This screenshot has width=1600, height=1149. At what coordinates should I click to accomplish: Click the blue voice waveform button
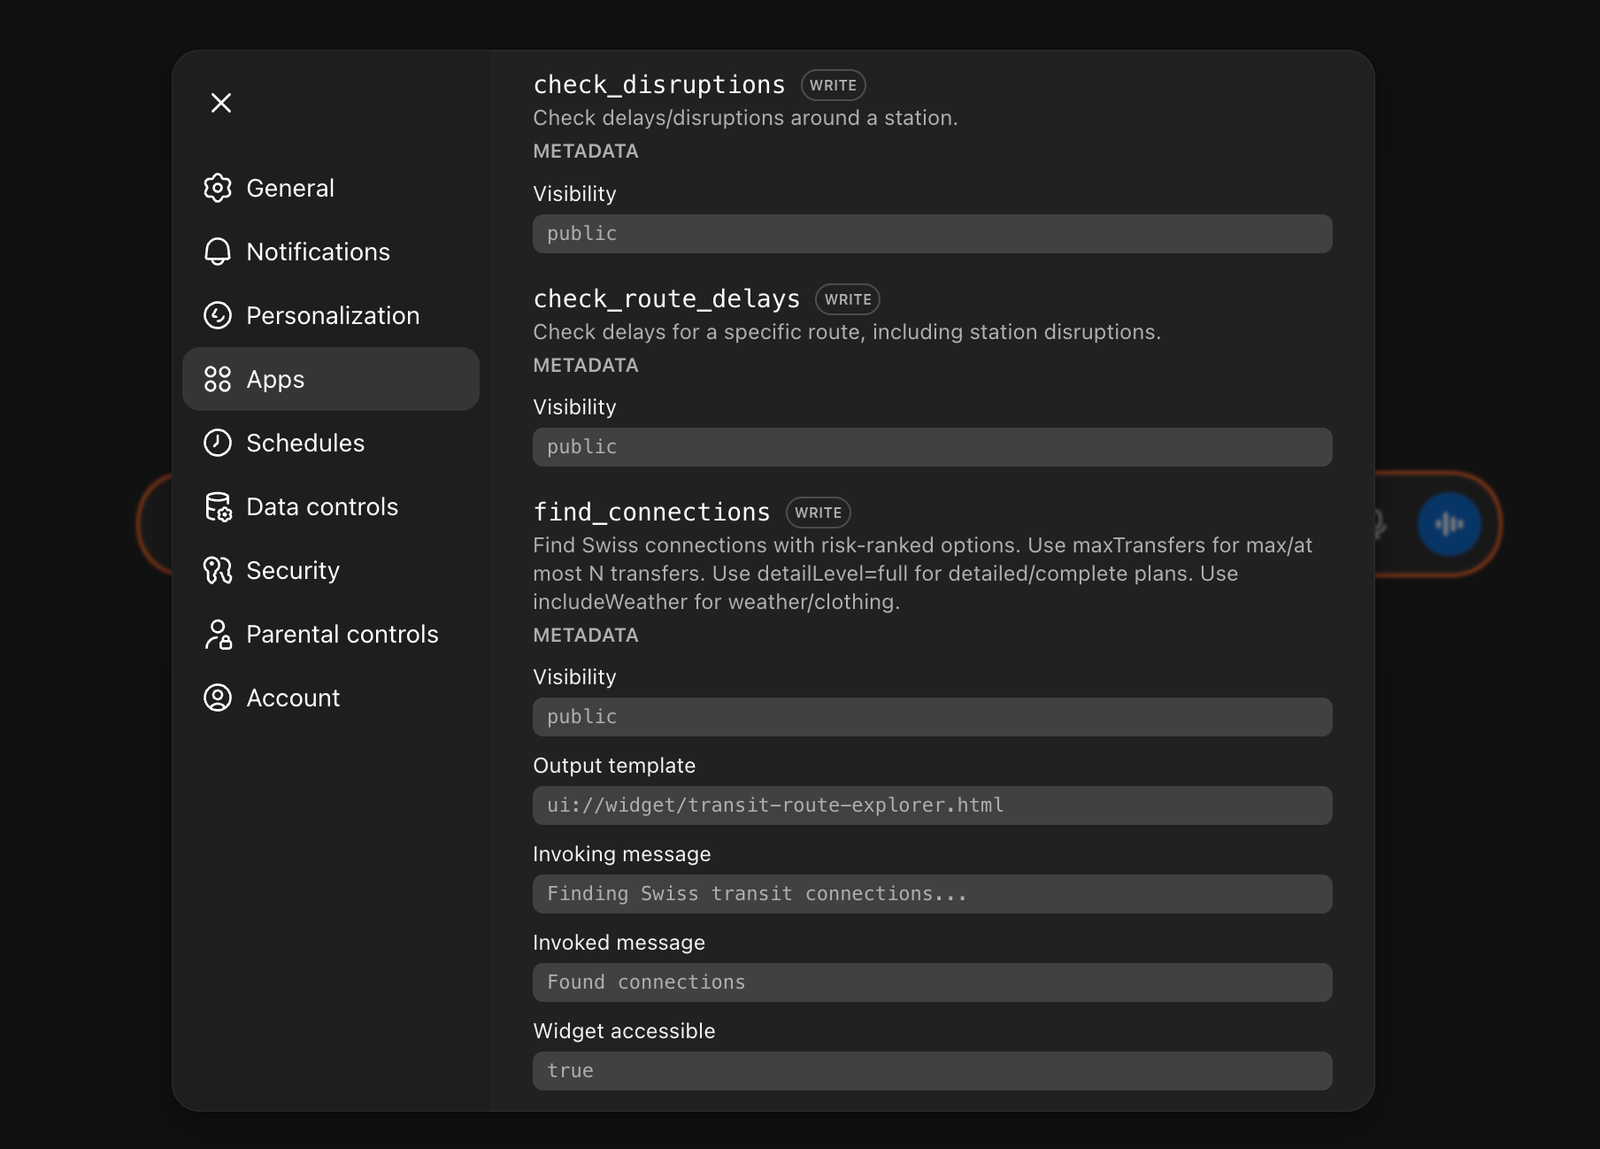[x=1449, y=524]
